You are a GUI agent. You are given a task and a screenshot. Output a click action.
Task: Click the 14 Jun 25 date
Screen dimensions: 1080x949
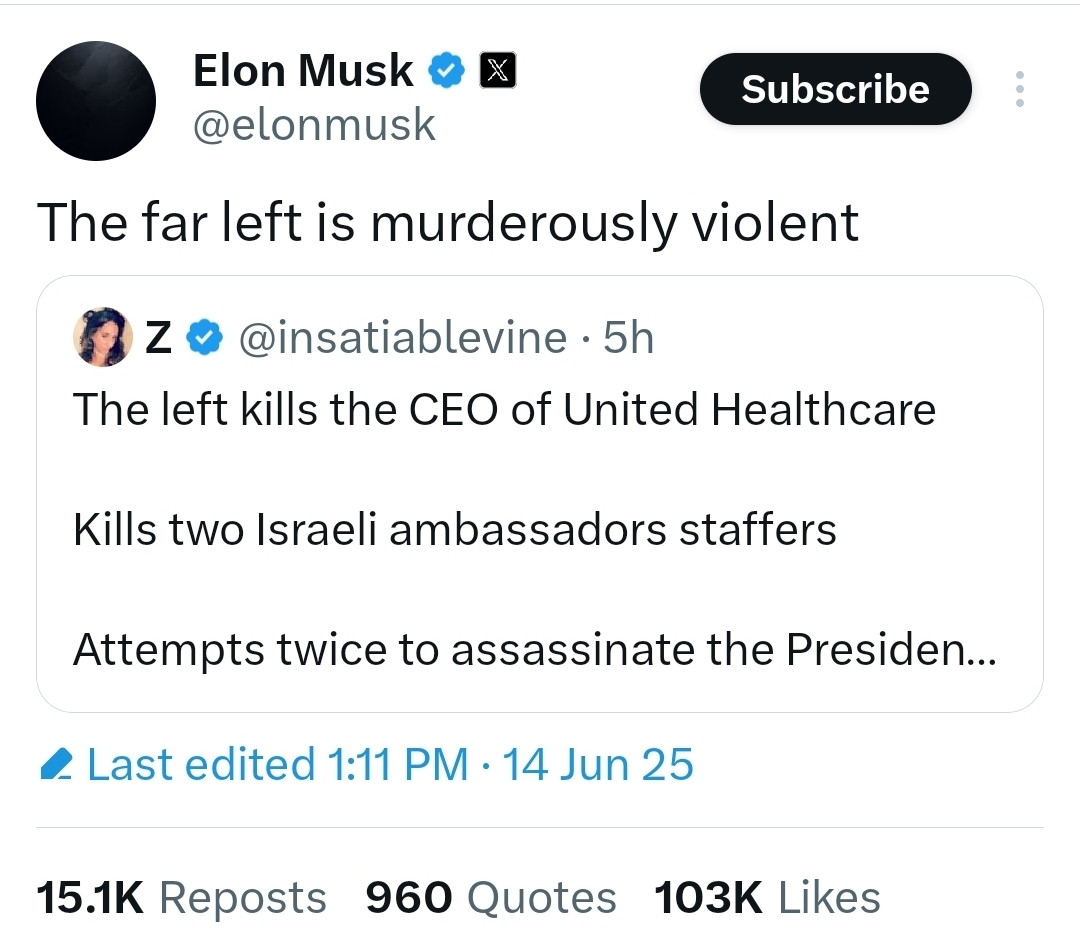tap(597, 766)
